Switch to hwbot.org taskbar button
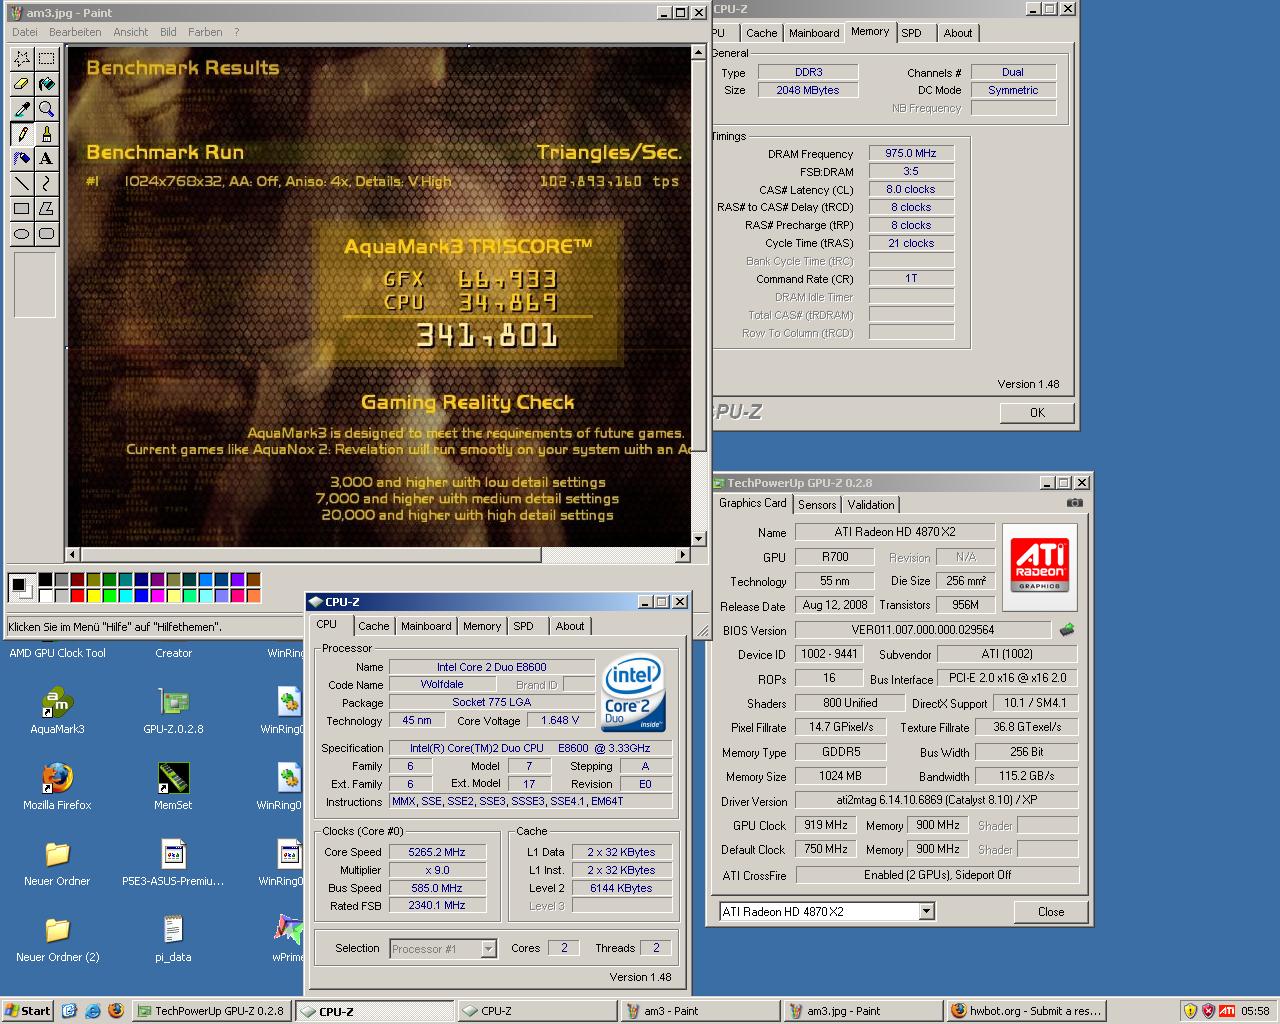The height and width of the screenshot is (1024, 1280). (x=1025, y=1011)
